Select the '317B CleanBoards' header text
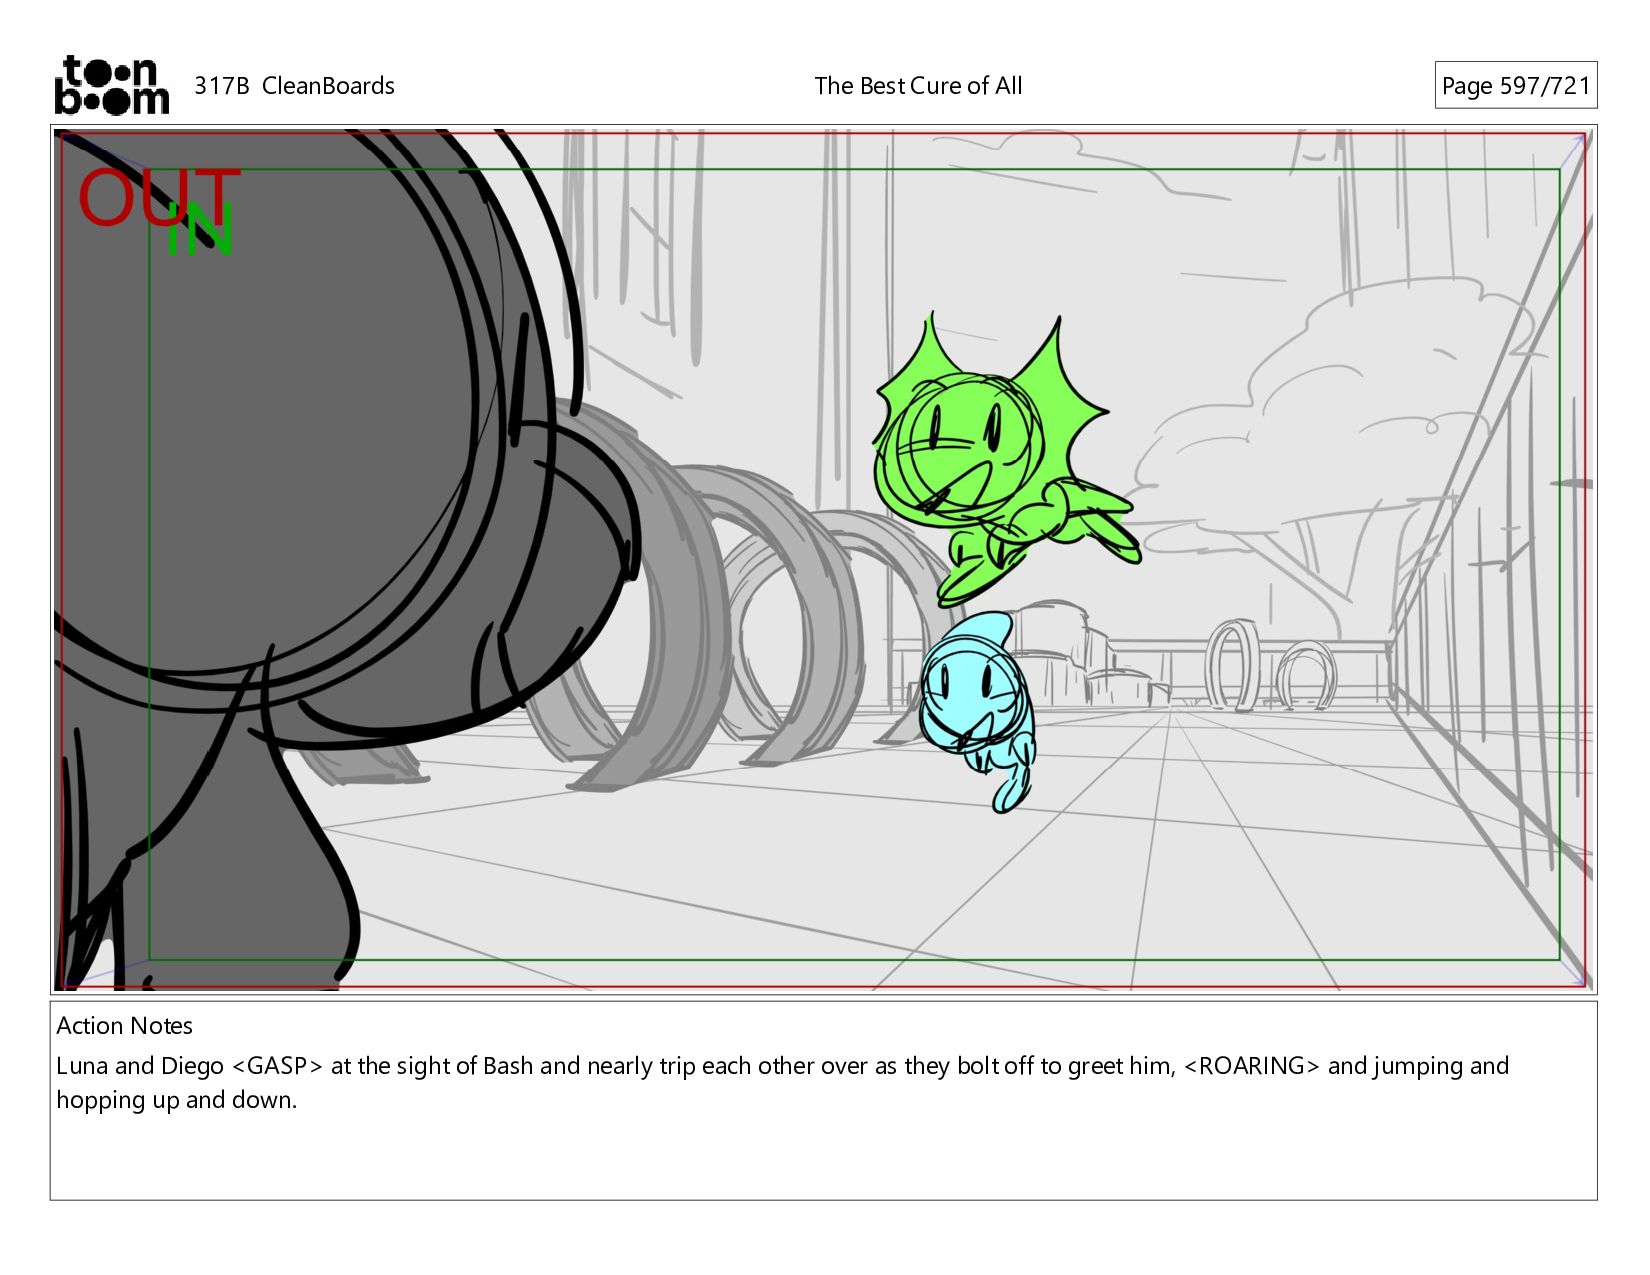 click(294, 86)
